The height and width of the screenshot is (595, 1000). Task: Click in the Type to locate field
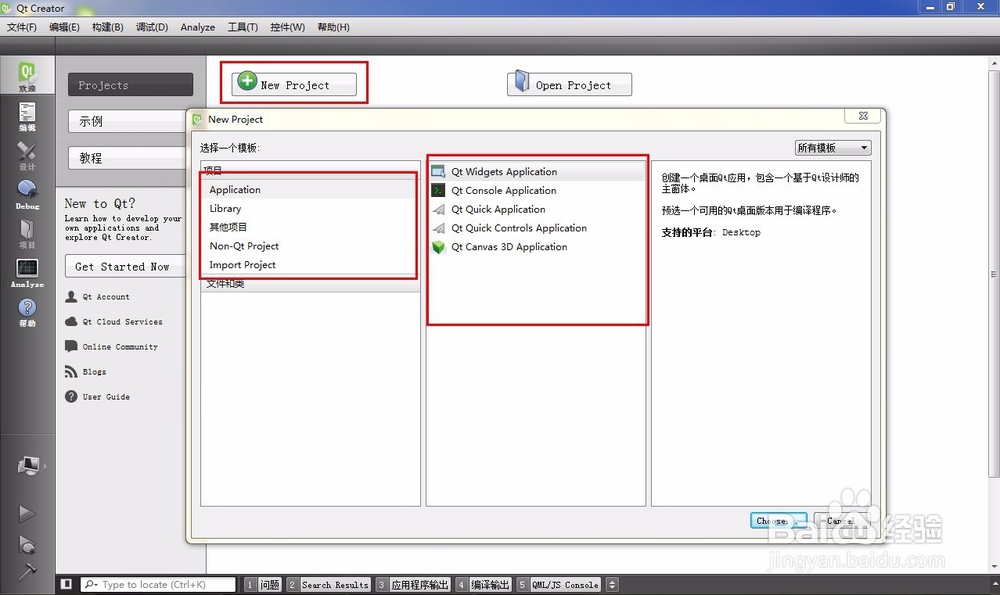pos(158,584)
